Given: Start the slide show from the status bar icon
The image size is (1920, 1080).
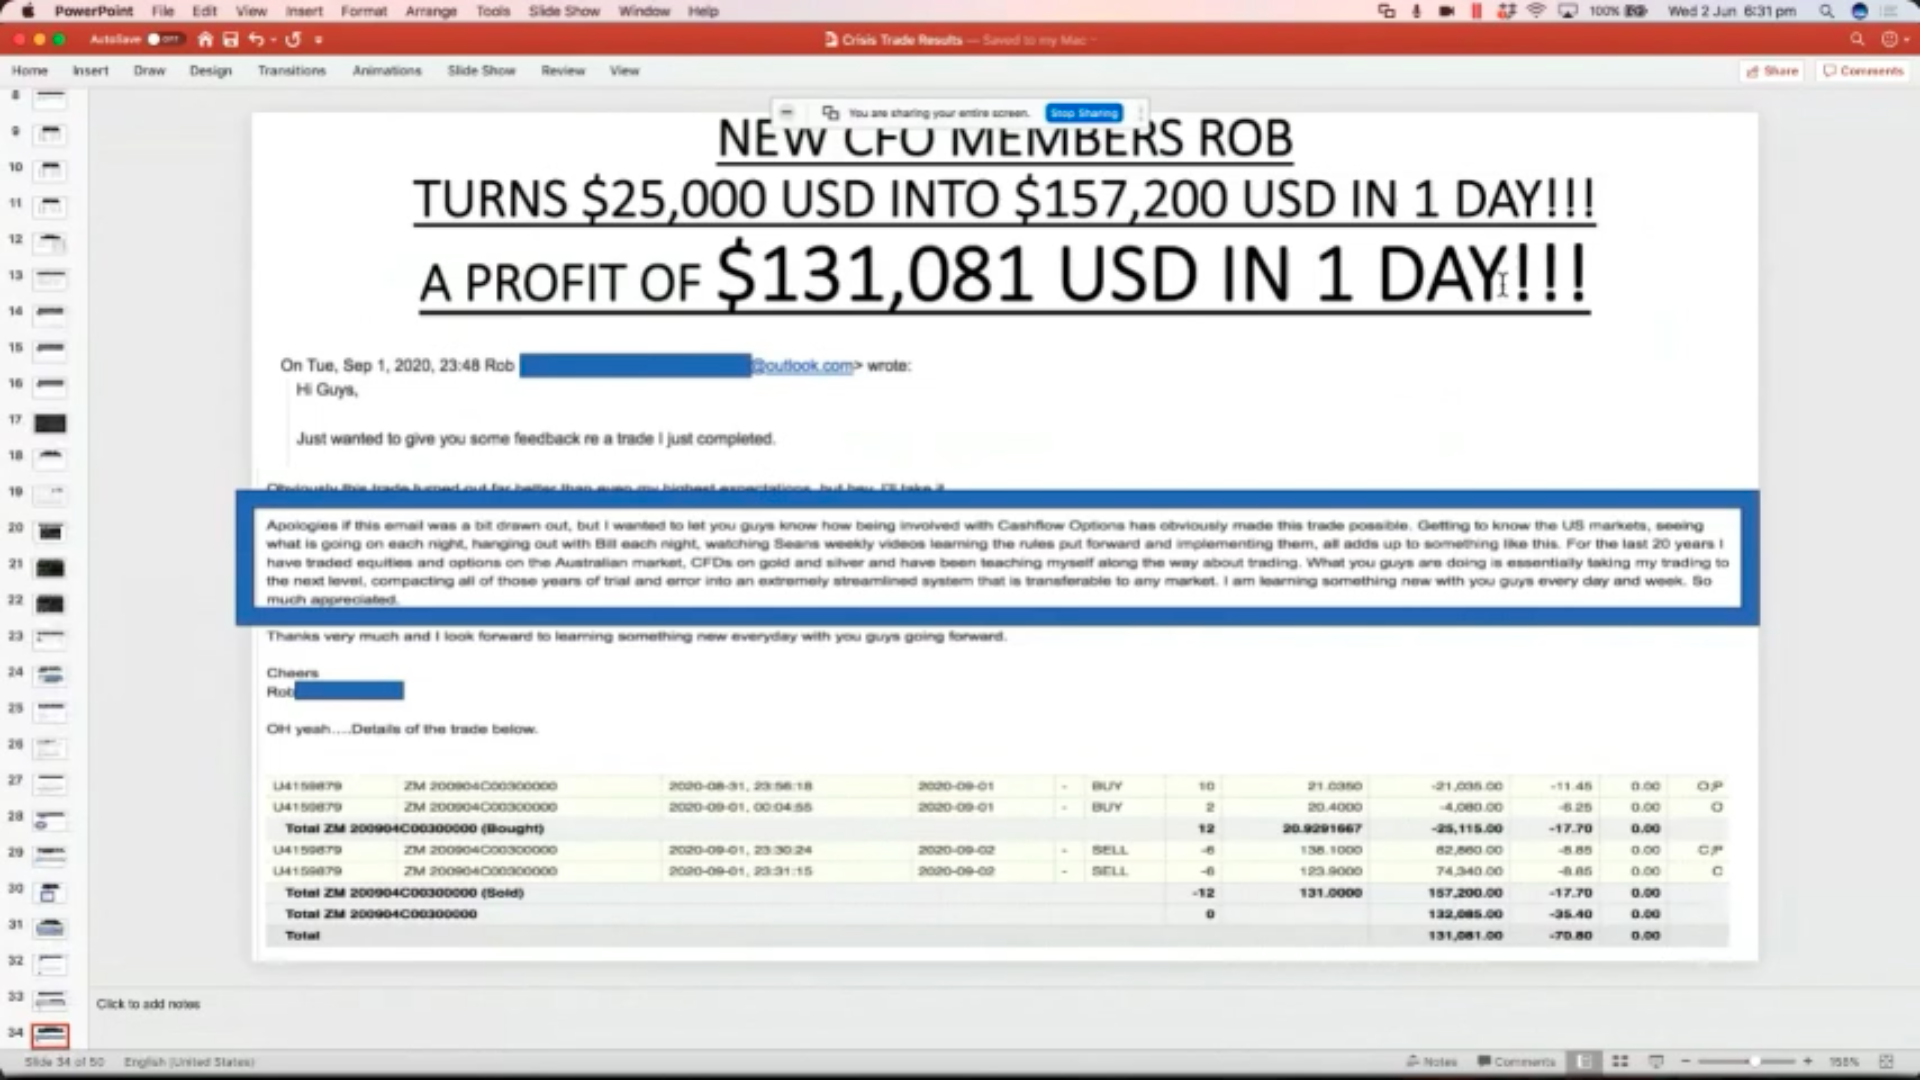Looking at the screenshot, I should [1656, 1061].
